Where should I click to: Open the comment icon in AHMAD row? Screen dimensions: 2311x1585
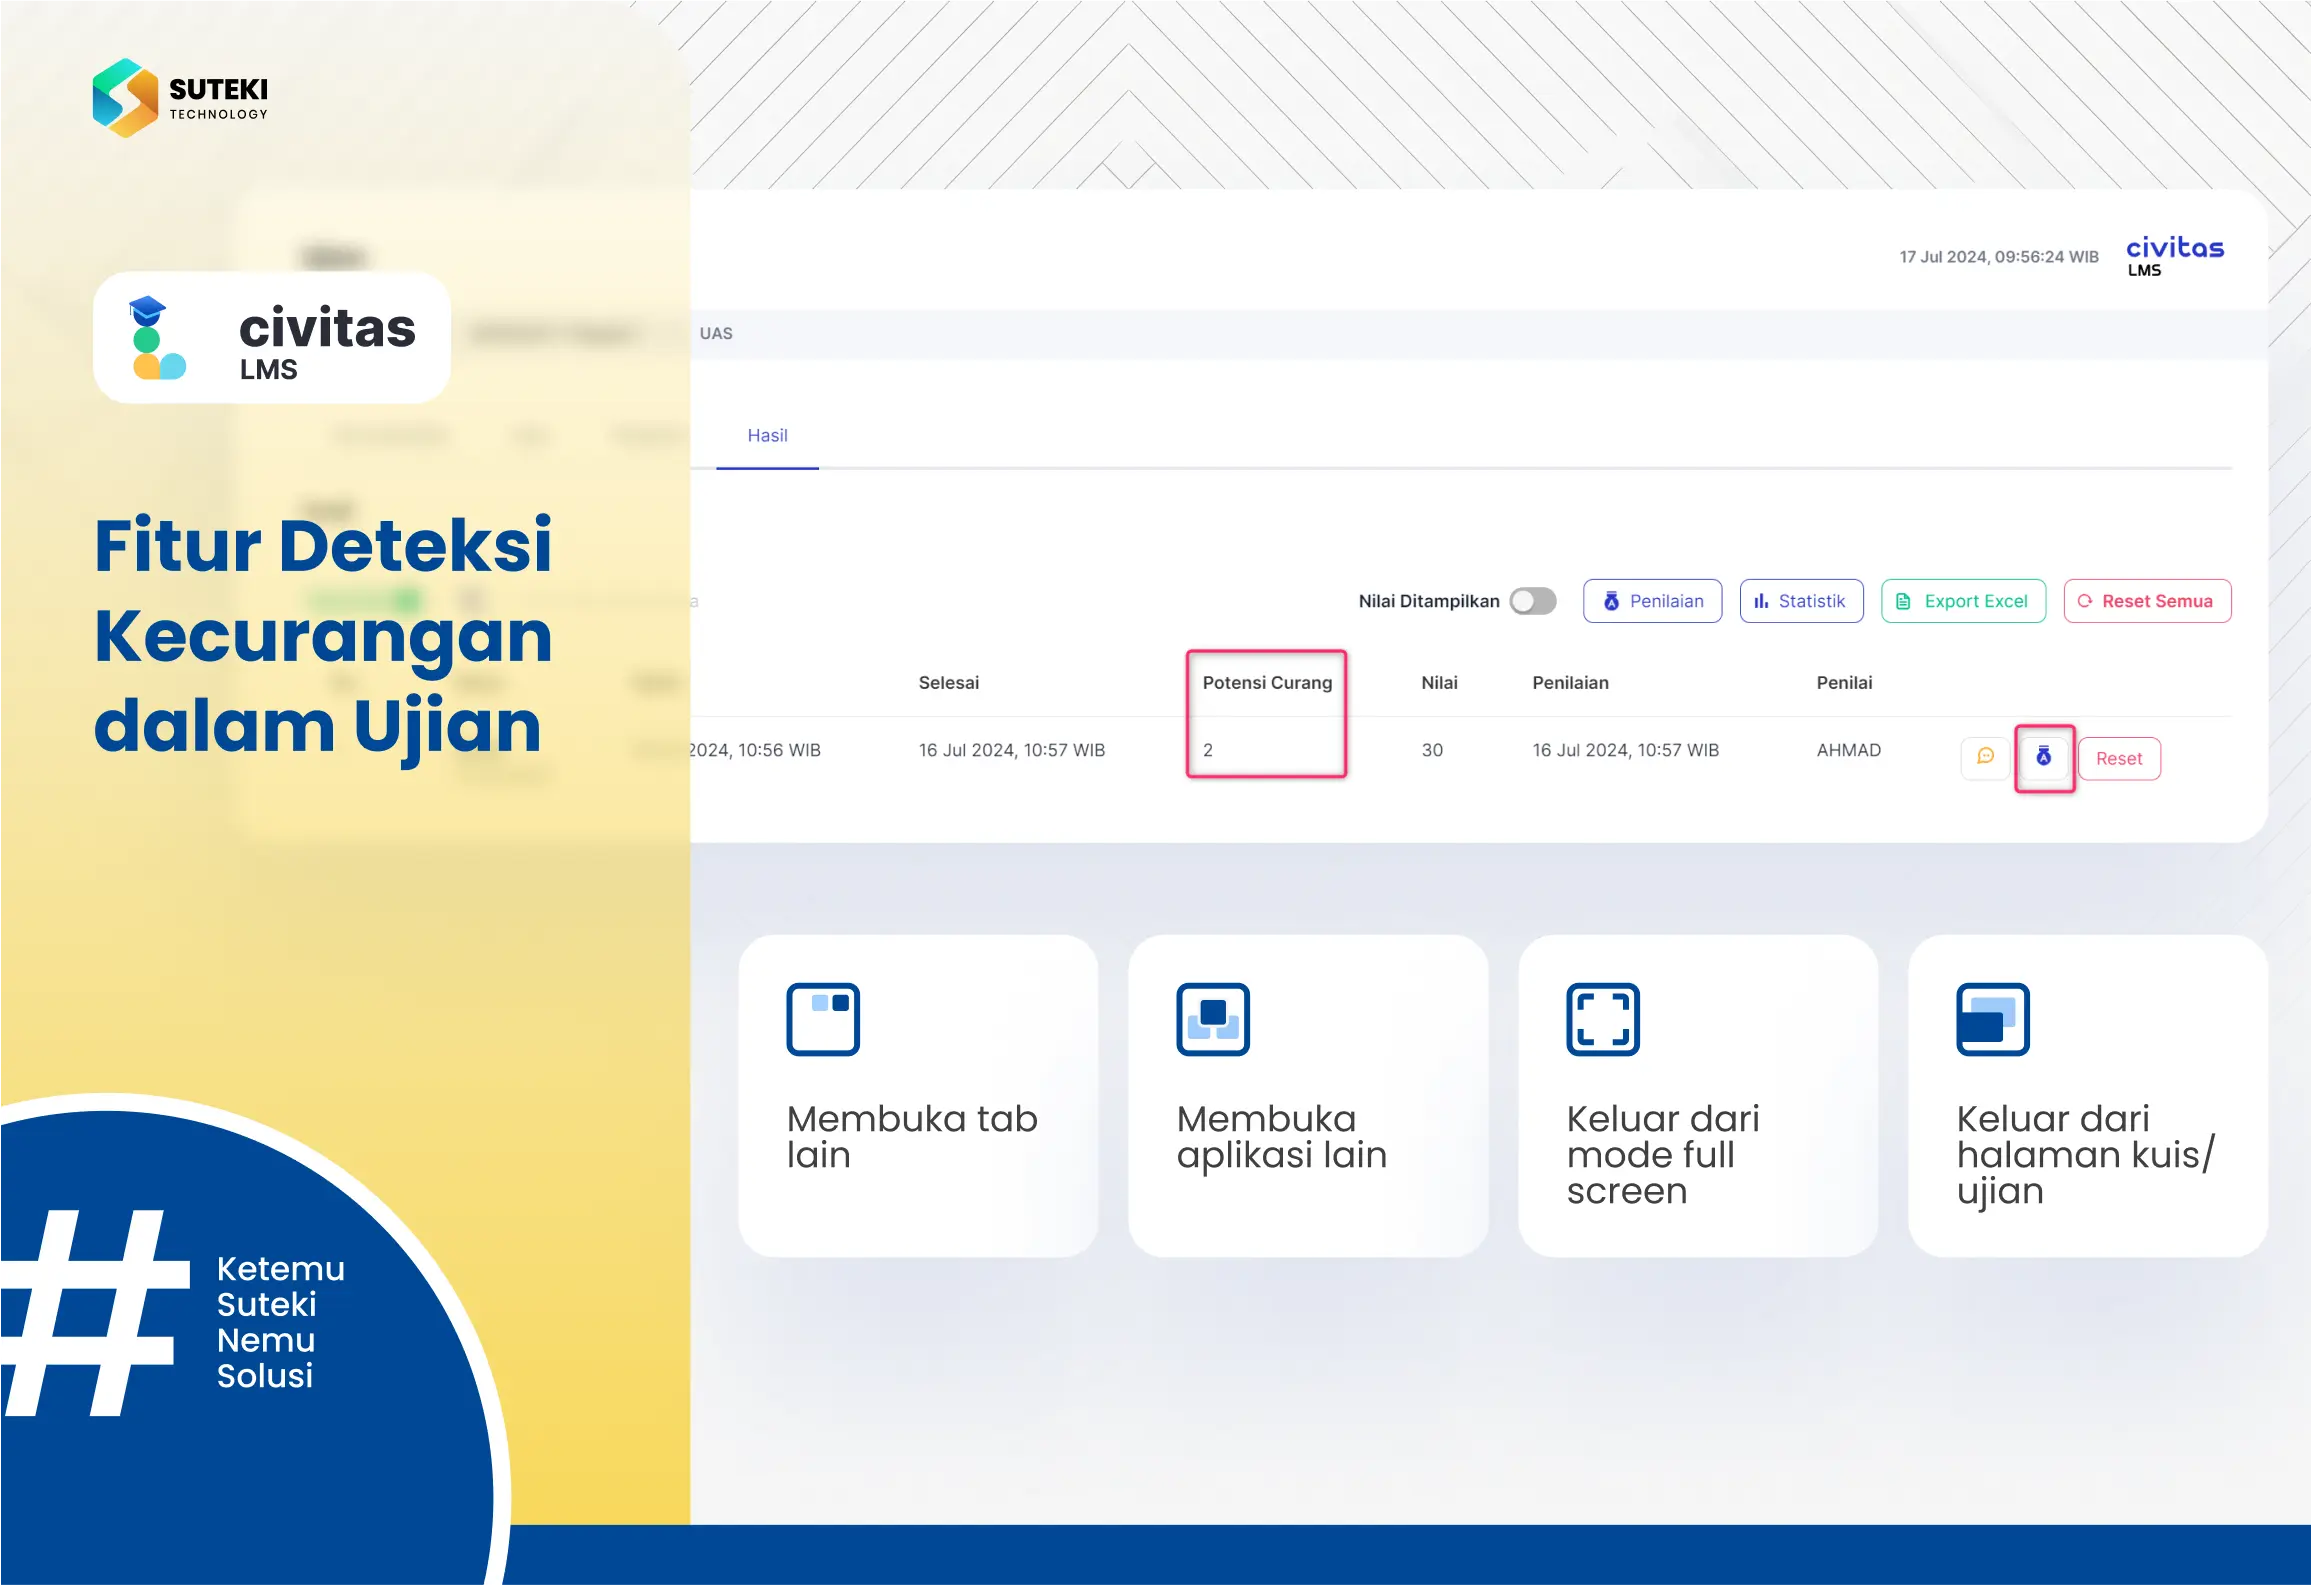coord(1985,757)
